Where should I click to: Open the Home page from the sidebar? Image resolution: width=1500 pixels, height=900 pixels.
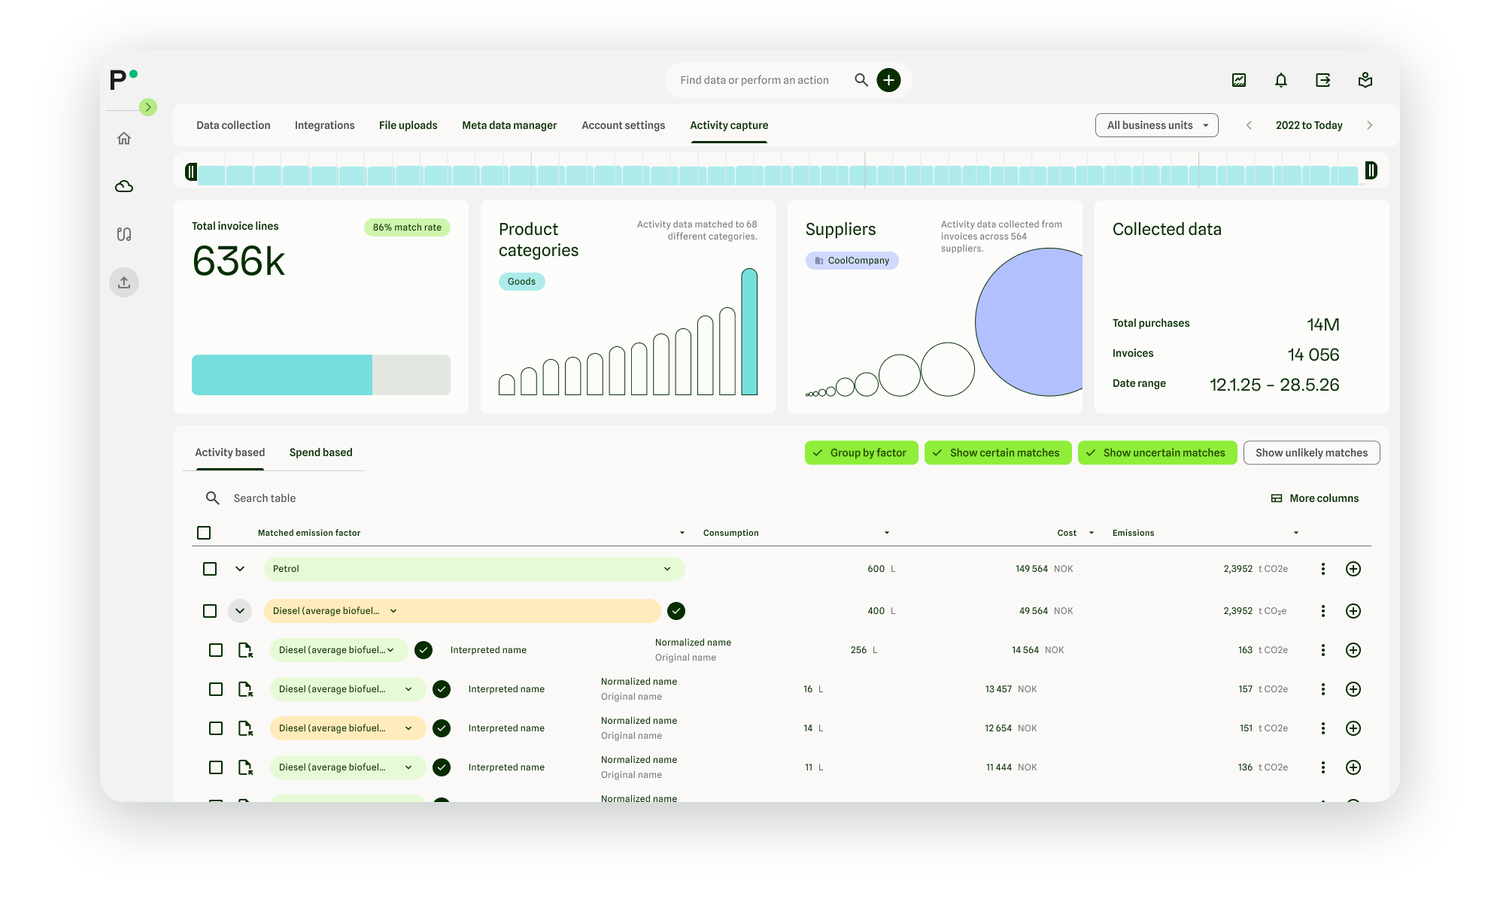(124, 138)
